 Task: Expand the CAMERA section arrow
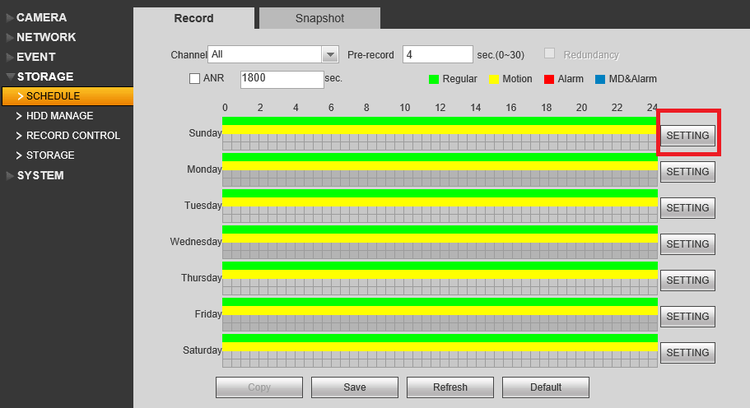point(10,18)
